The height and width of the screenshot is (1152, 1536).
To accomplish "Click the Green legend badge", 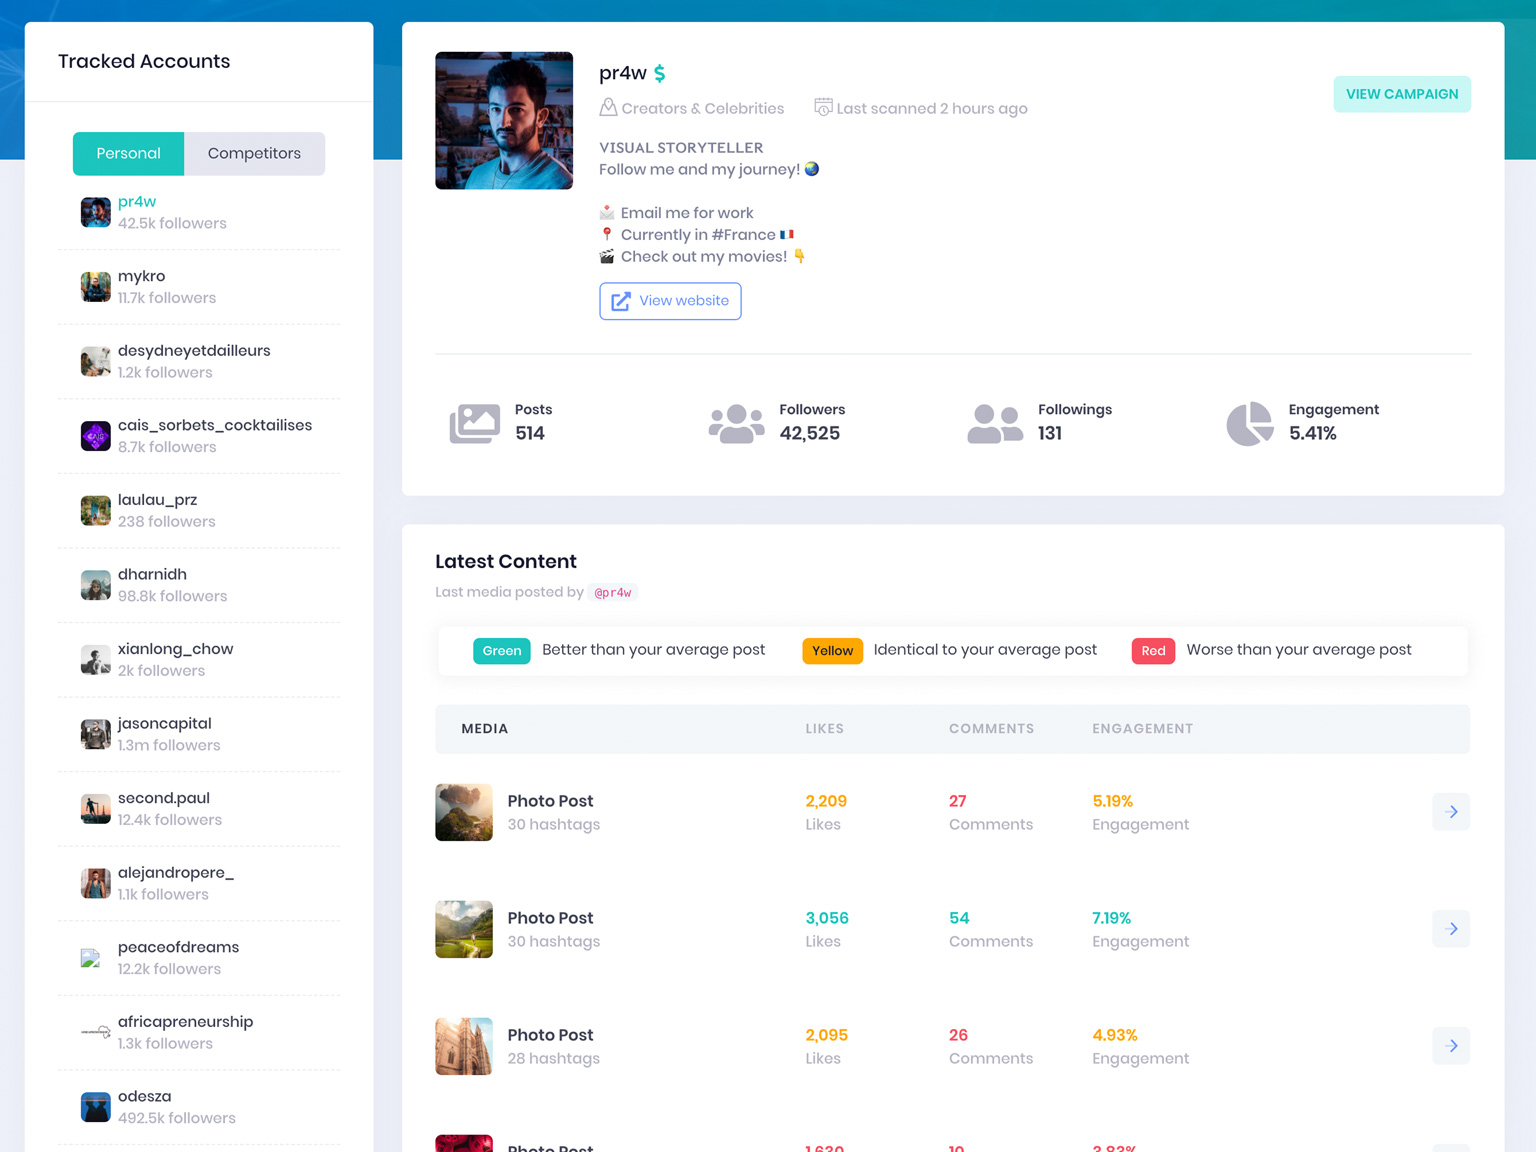I will coord(501,651).
